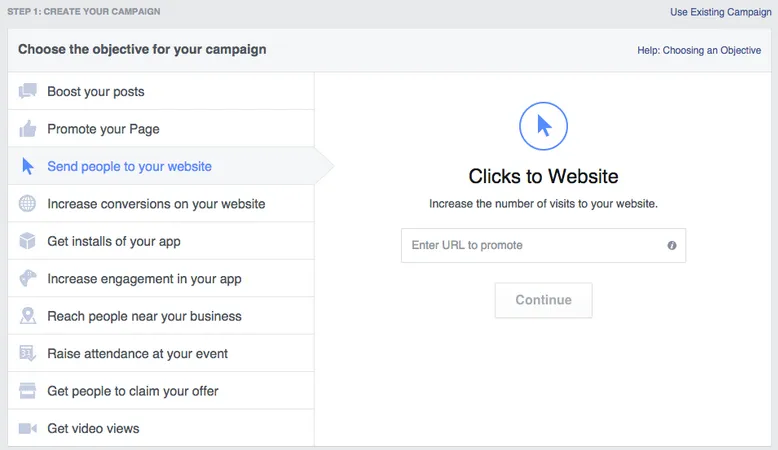
Task: Click the calendar event attendance icon
Action: pos(28,354)
